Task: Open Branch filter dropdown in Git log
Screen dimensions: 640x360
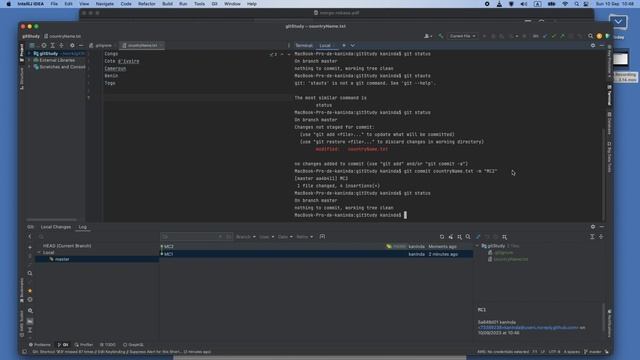Action: point(245,237)
